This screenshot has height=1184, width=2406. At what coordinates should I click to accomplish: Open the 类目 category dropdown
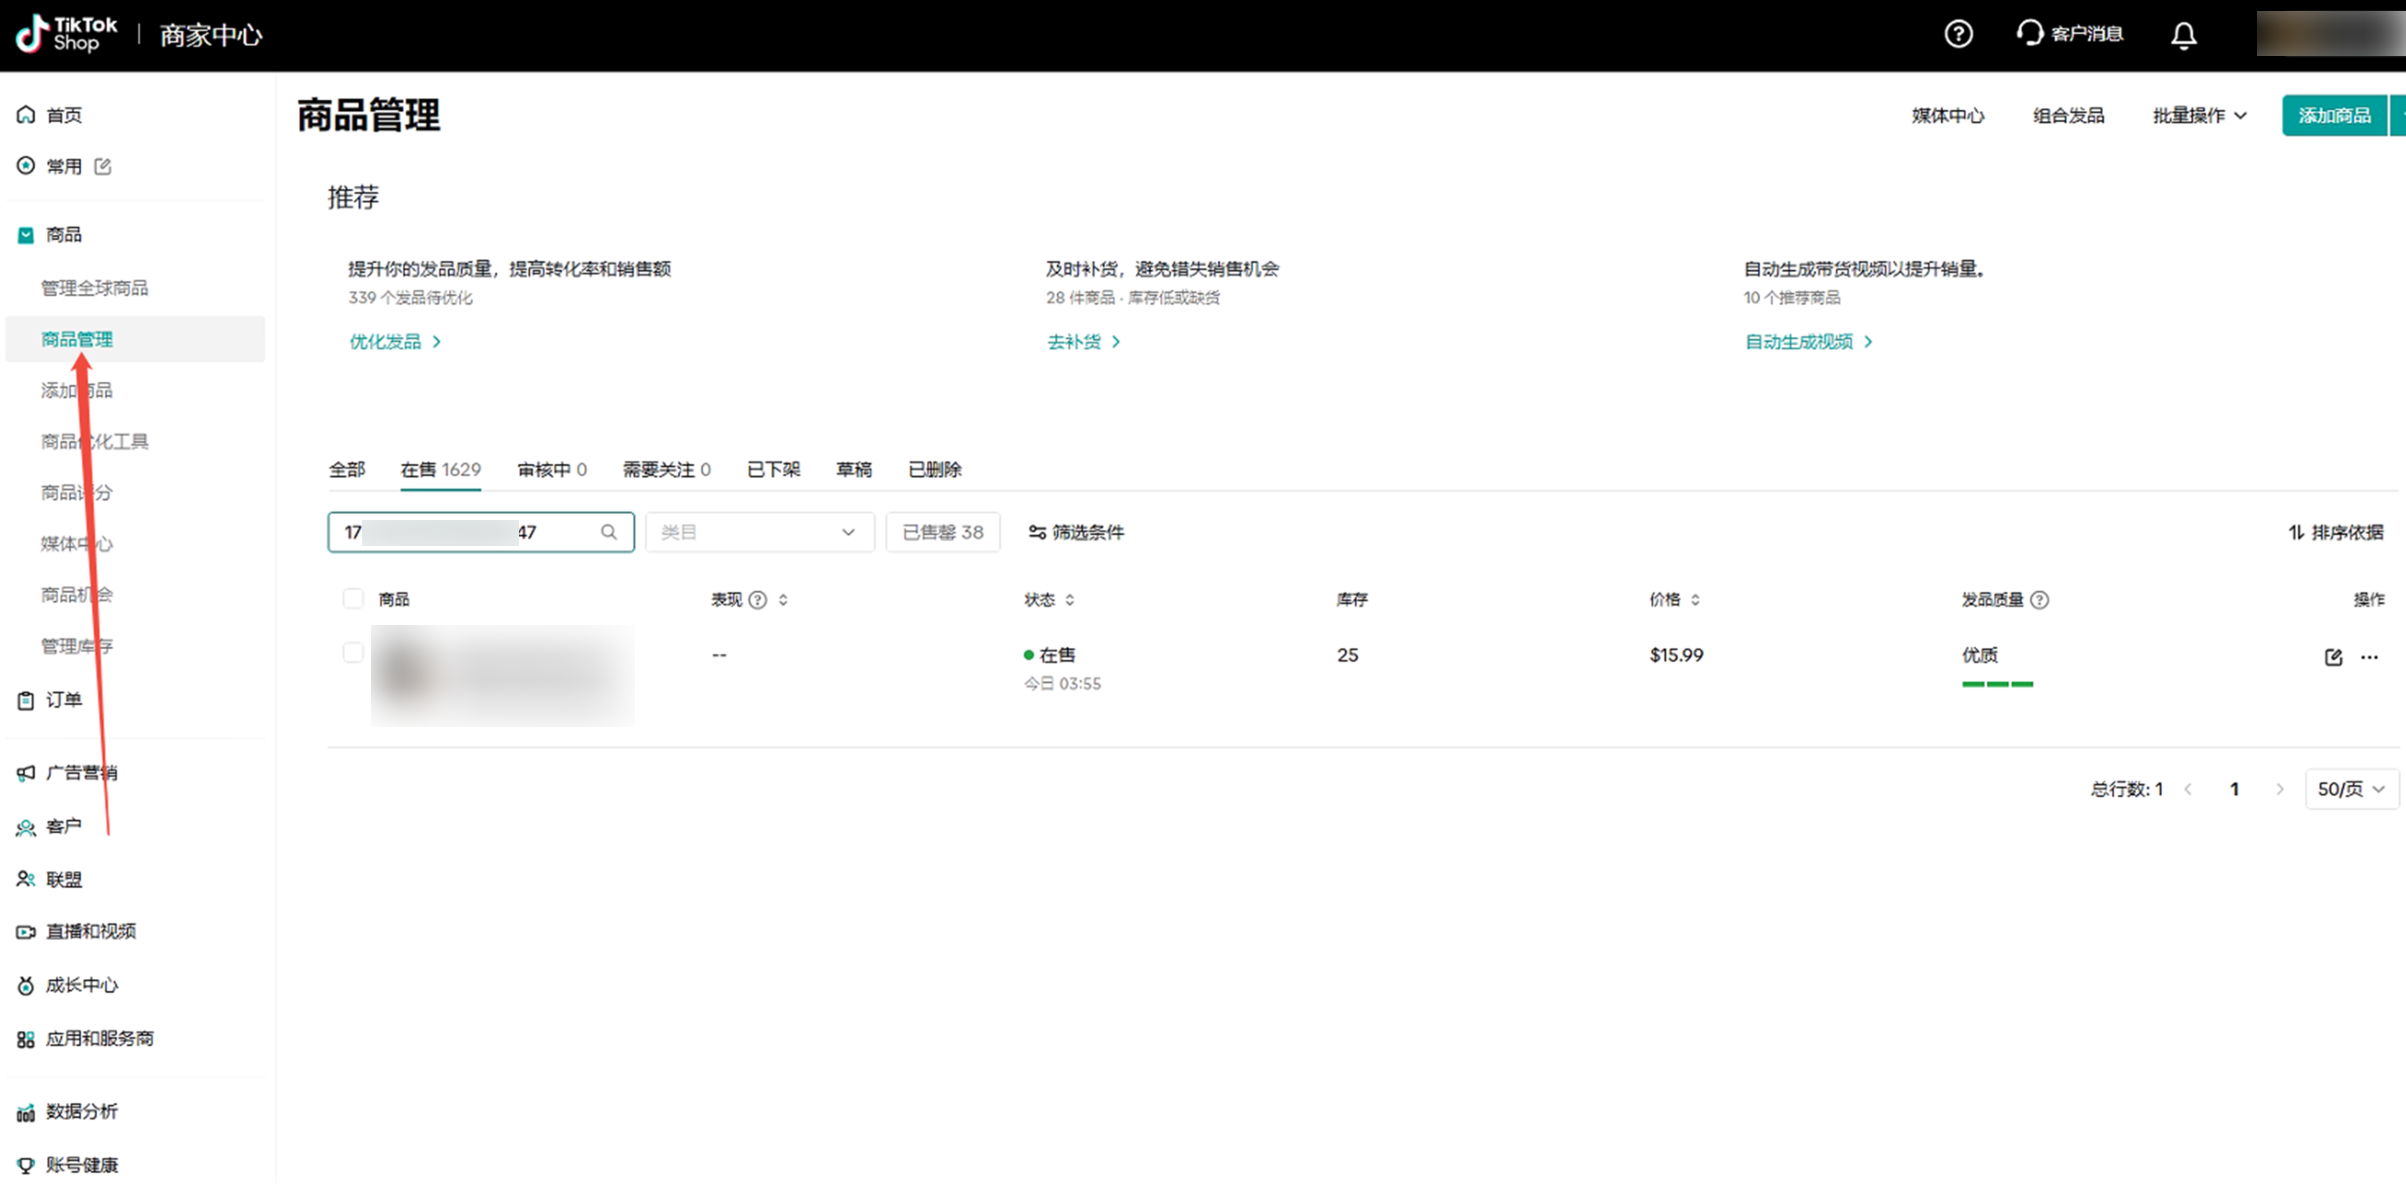(759, 532)
